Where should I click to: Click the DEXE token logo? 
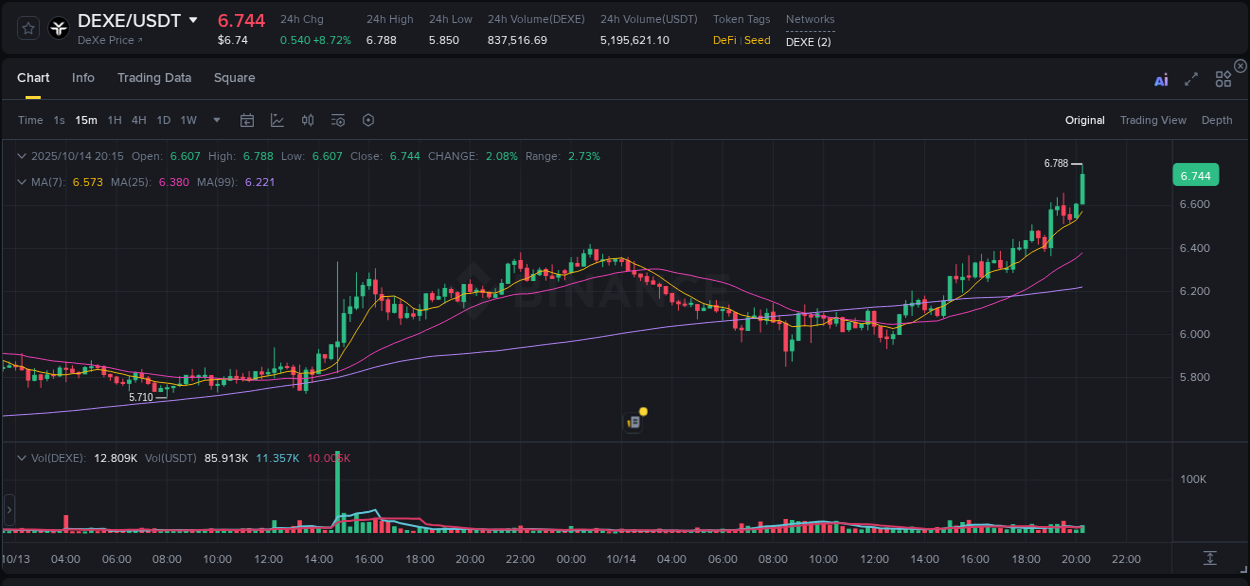[58, 28]
